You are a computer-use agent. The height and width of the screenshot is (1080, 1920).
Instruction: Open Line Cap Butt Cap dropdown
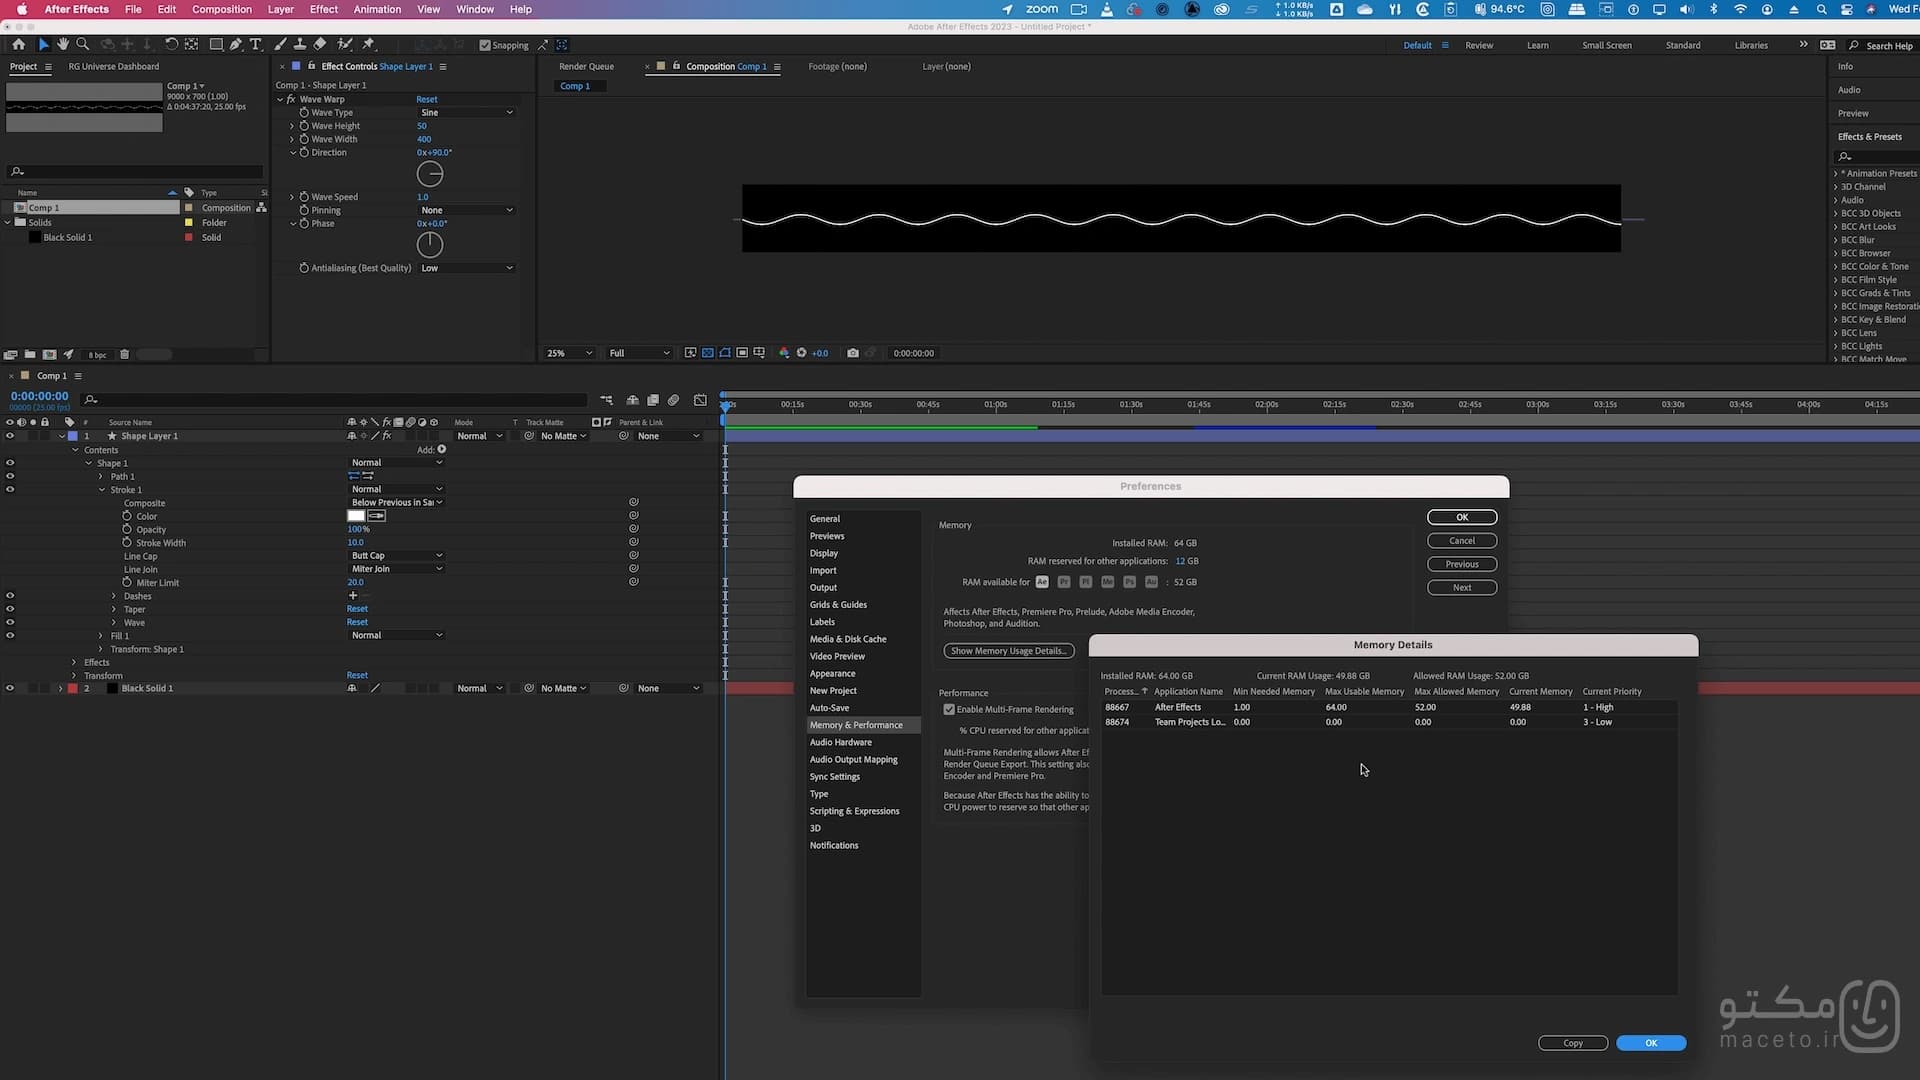396,556
